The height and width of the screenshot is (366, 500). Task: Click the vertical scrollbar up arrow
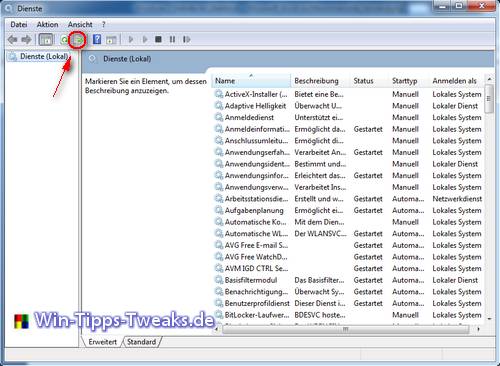489,79
